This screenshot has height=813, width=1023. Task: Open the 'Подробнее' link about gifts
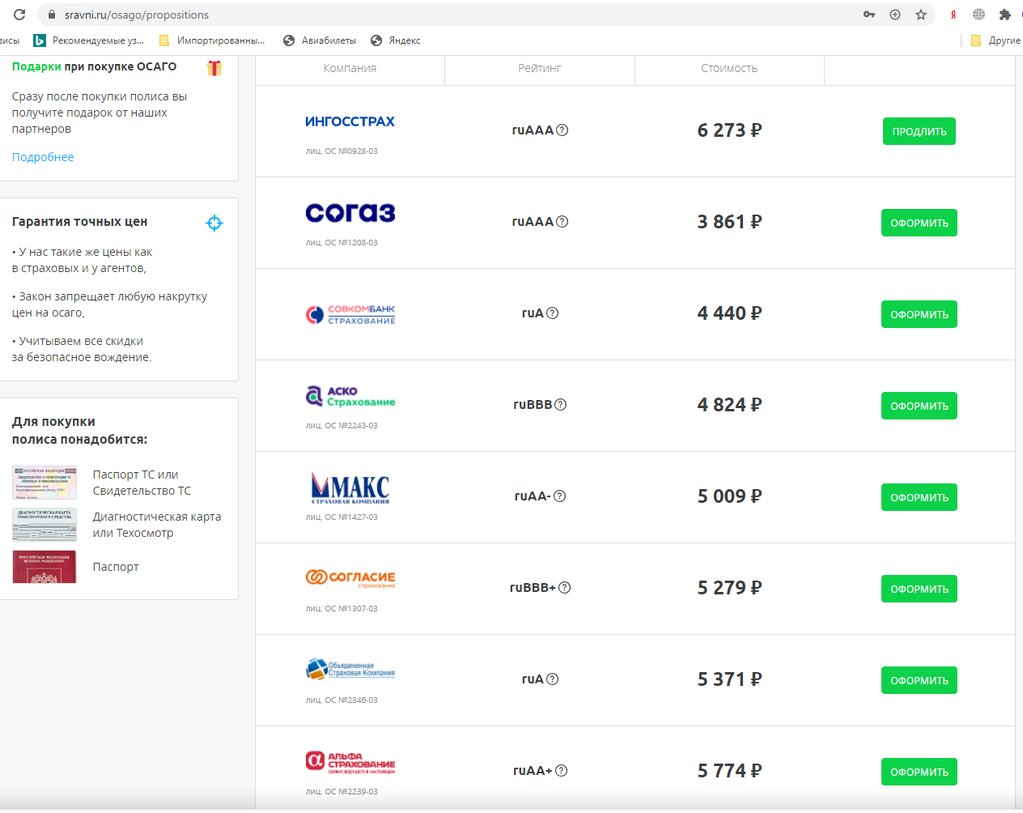43,157
